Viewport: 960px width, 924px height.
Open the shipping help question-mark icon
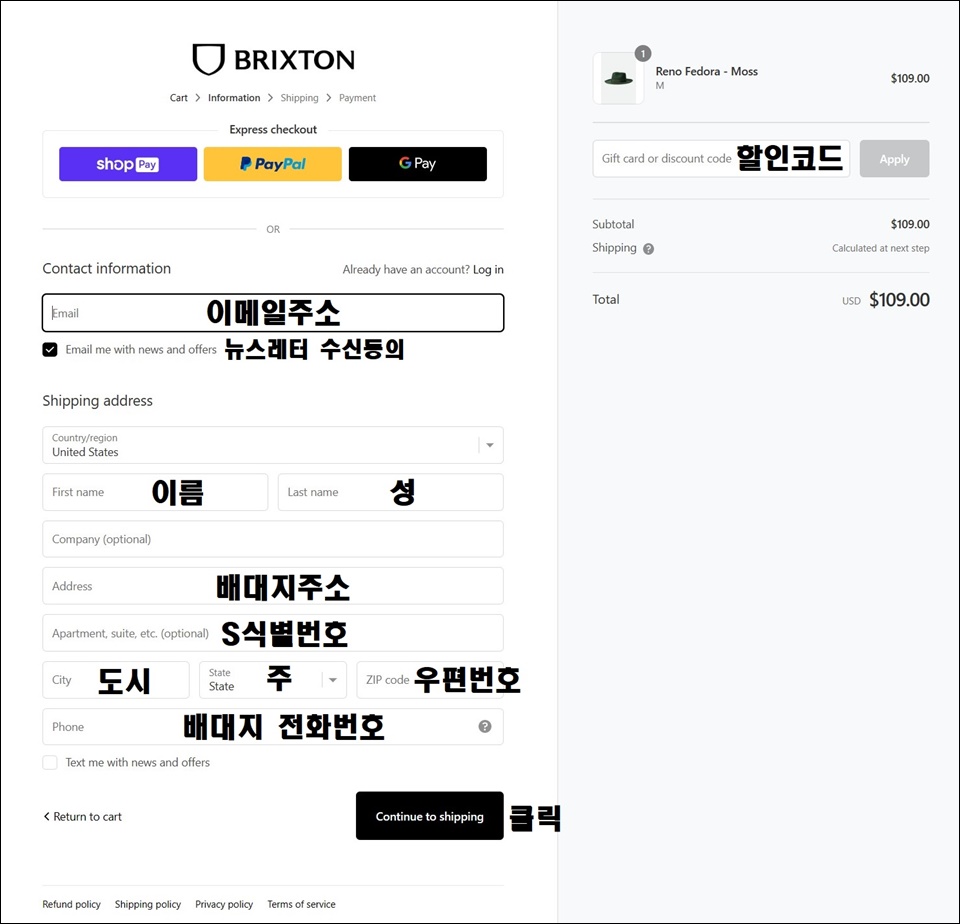coord(648,249)
